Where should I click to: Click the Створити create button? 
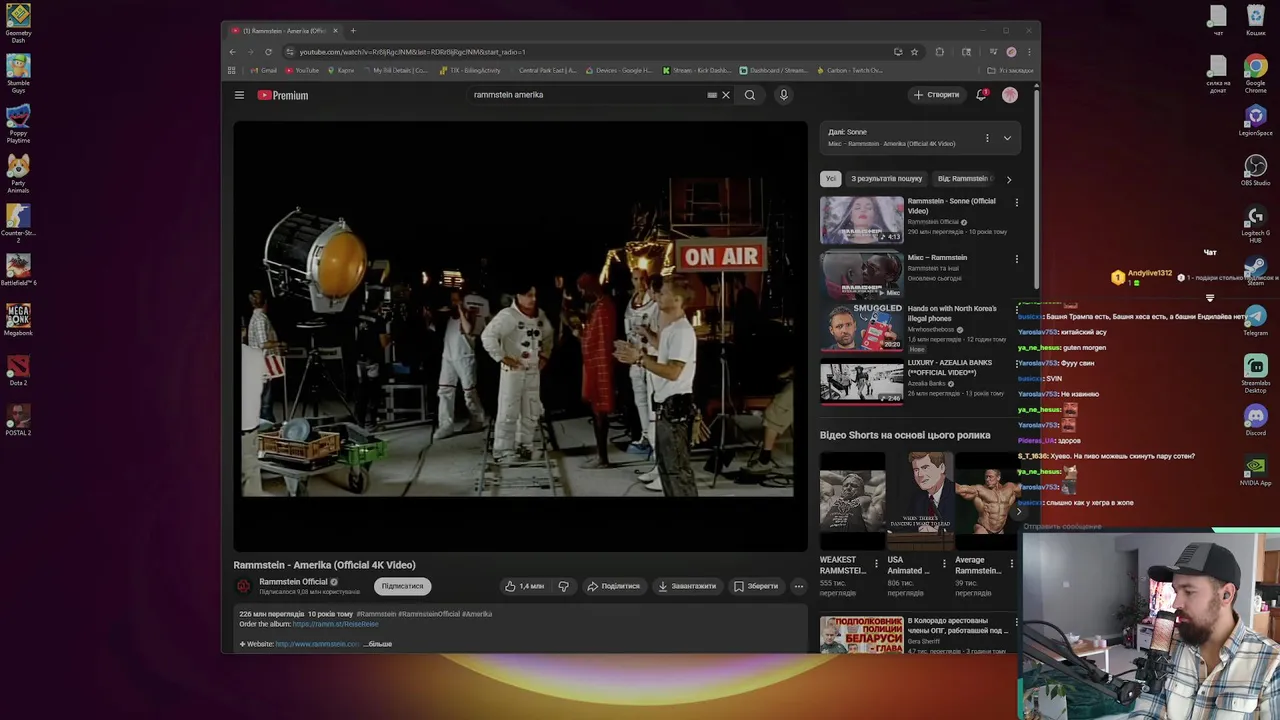(937, 95)
